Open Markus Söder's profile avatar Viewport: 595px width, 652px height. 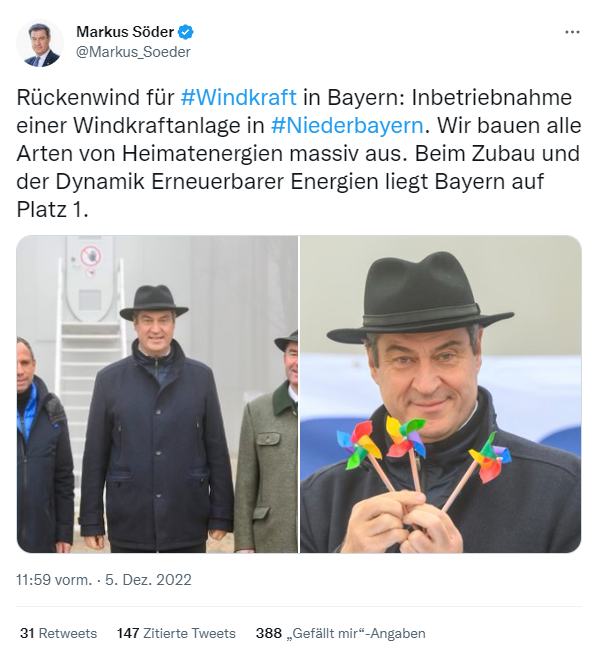[40, 43]
